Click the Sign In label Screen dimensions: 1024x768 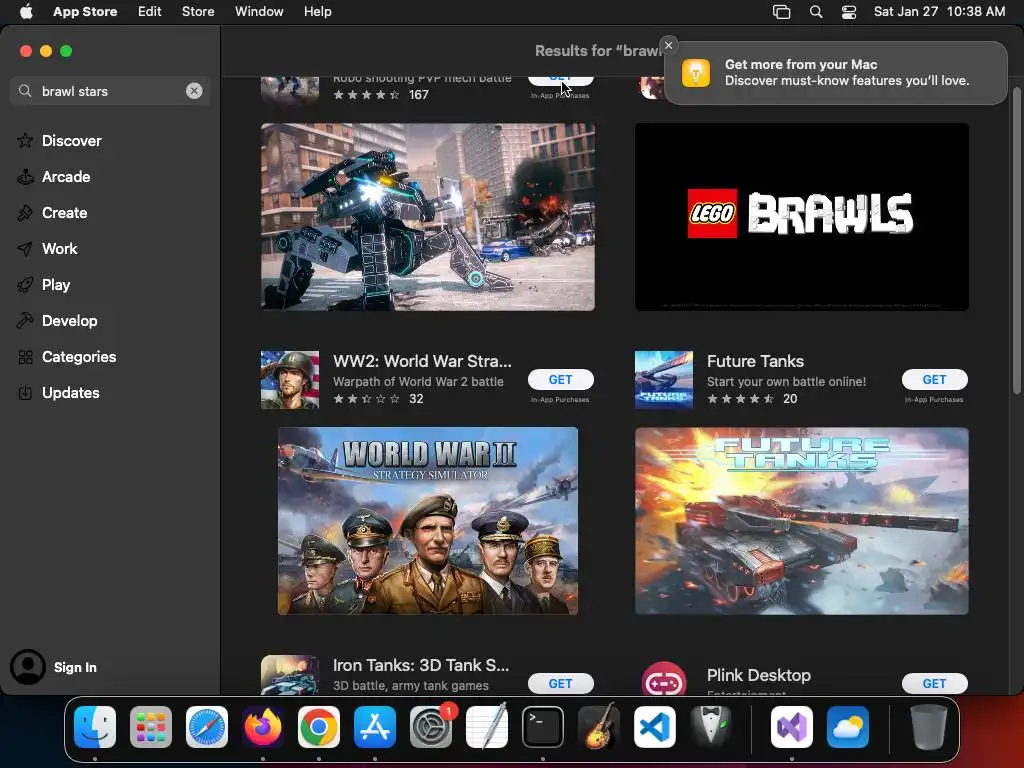tap(75, 667)
